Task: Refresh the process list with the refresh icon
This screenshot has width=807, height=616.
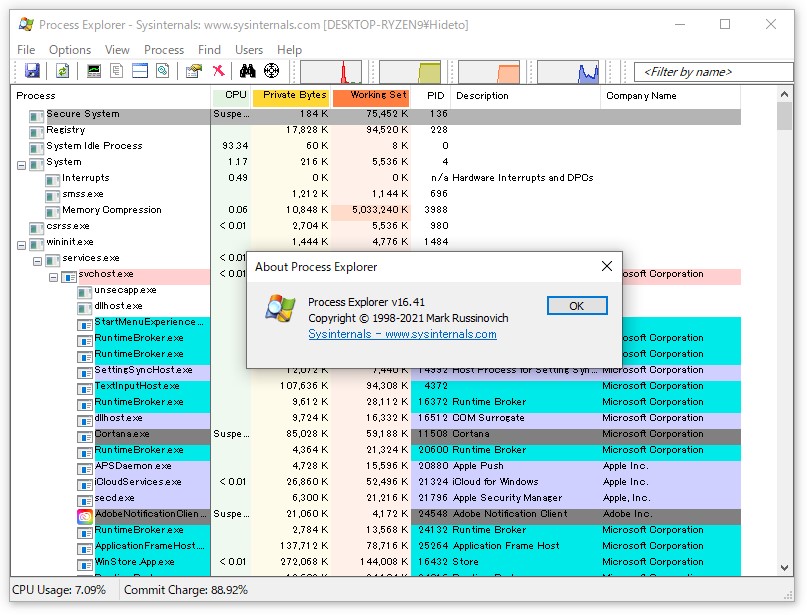Action: pyautogui.click(x=61, y=70)
